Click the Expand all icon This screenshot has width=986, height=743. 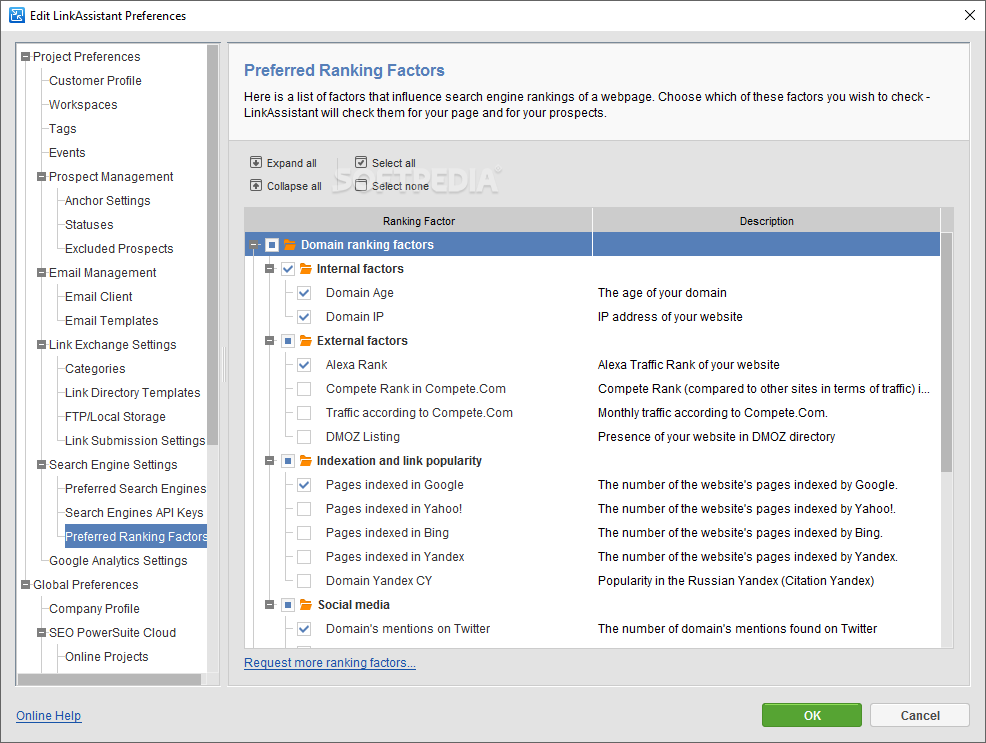point(256,163)
